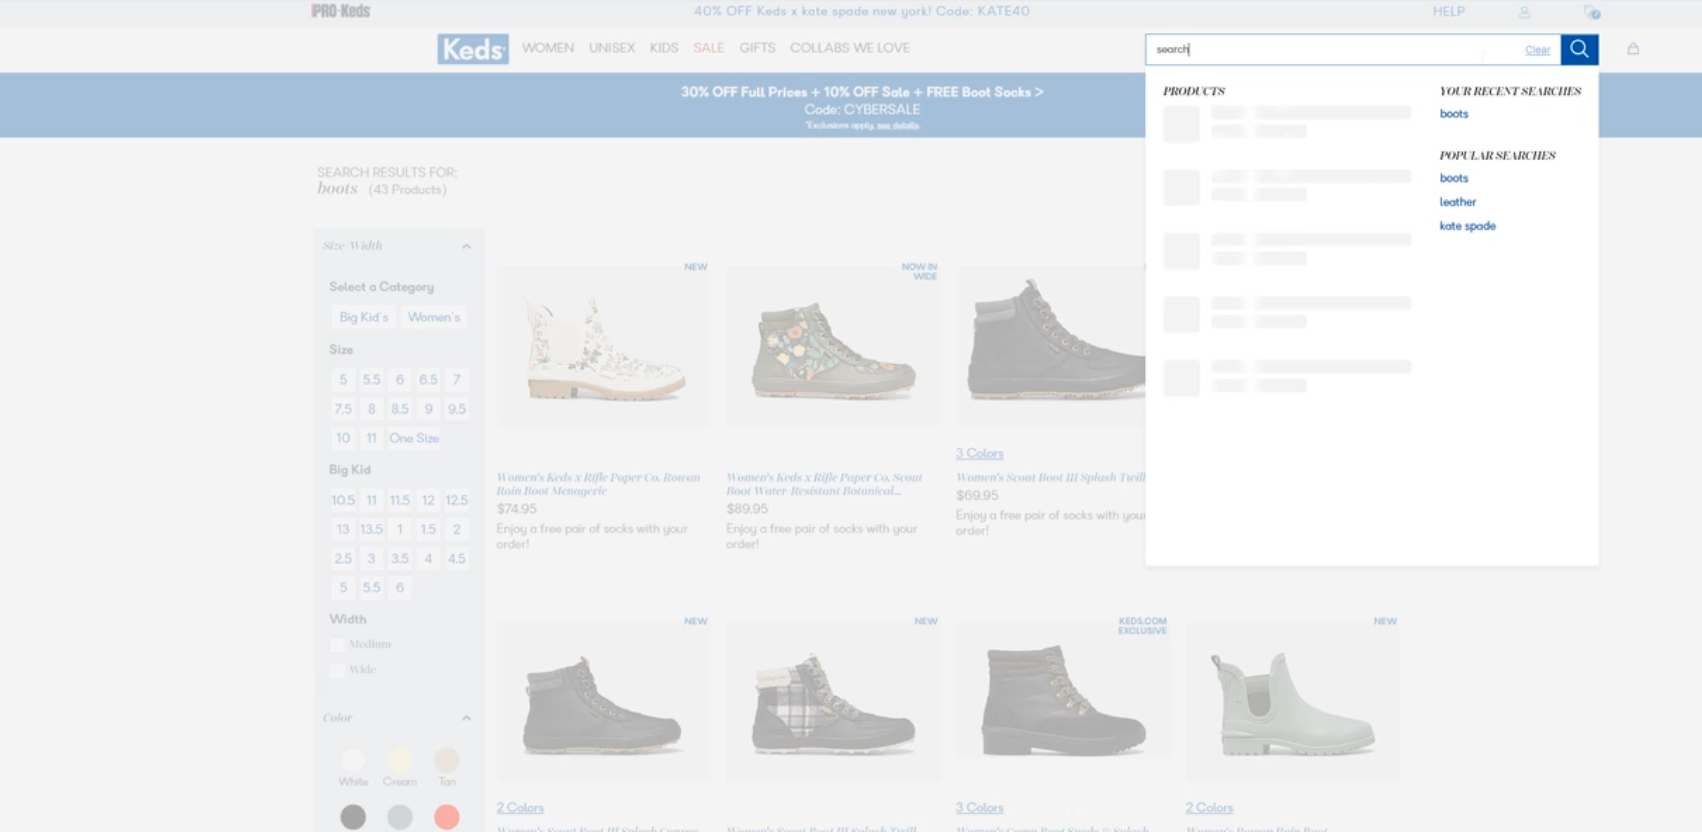Select the Big Kid's category filter
Screen dimensions: 1702x832
click(363, 317)
